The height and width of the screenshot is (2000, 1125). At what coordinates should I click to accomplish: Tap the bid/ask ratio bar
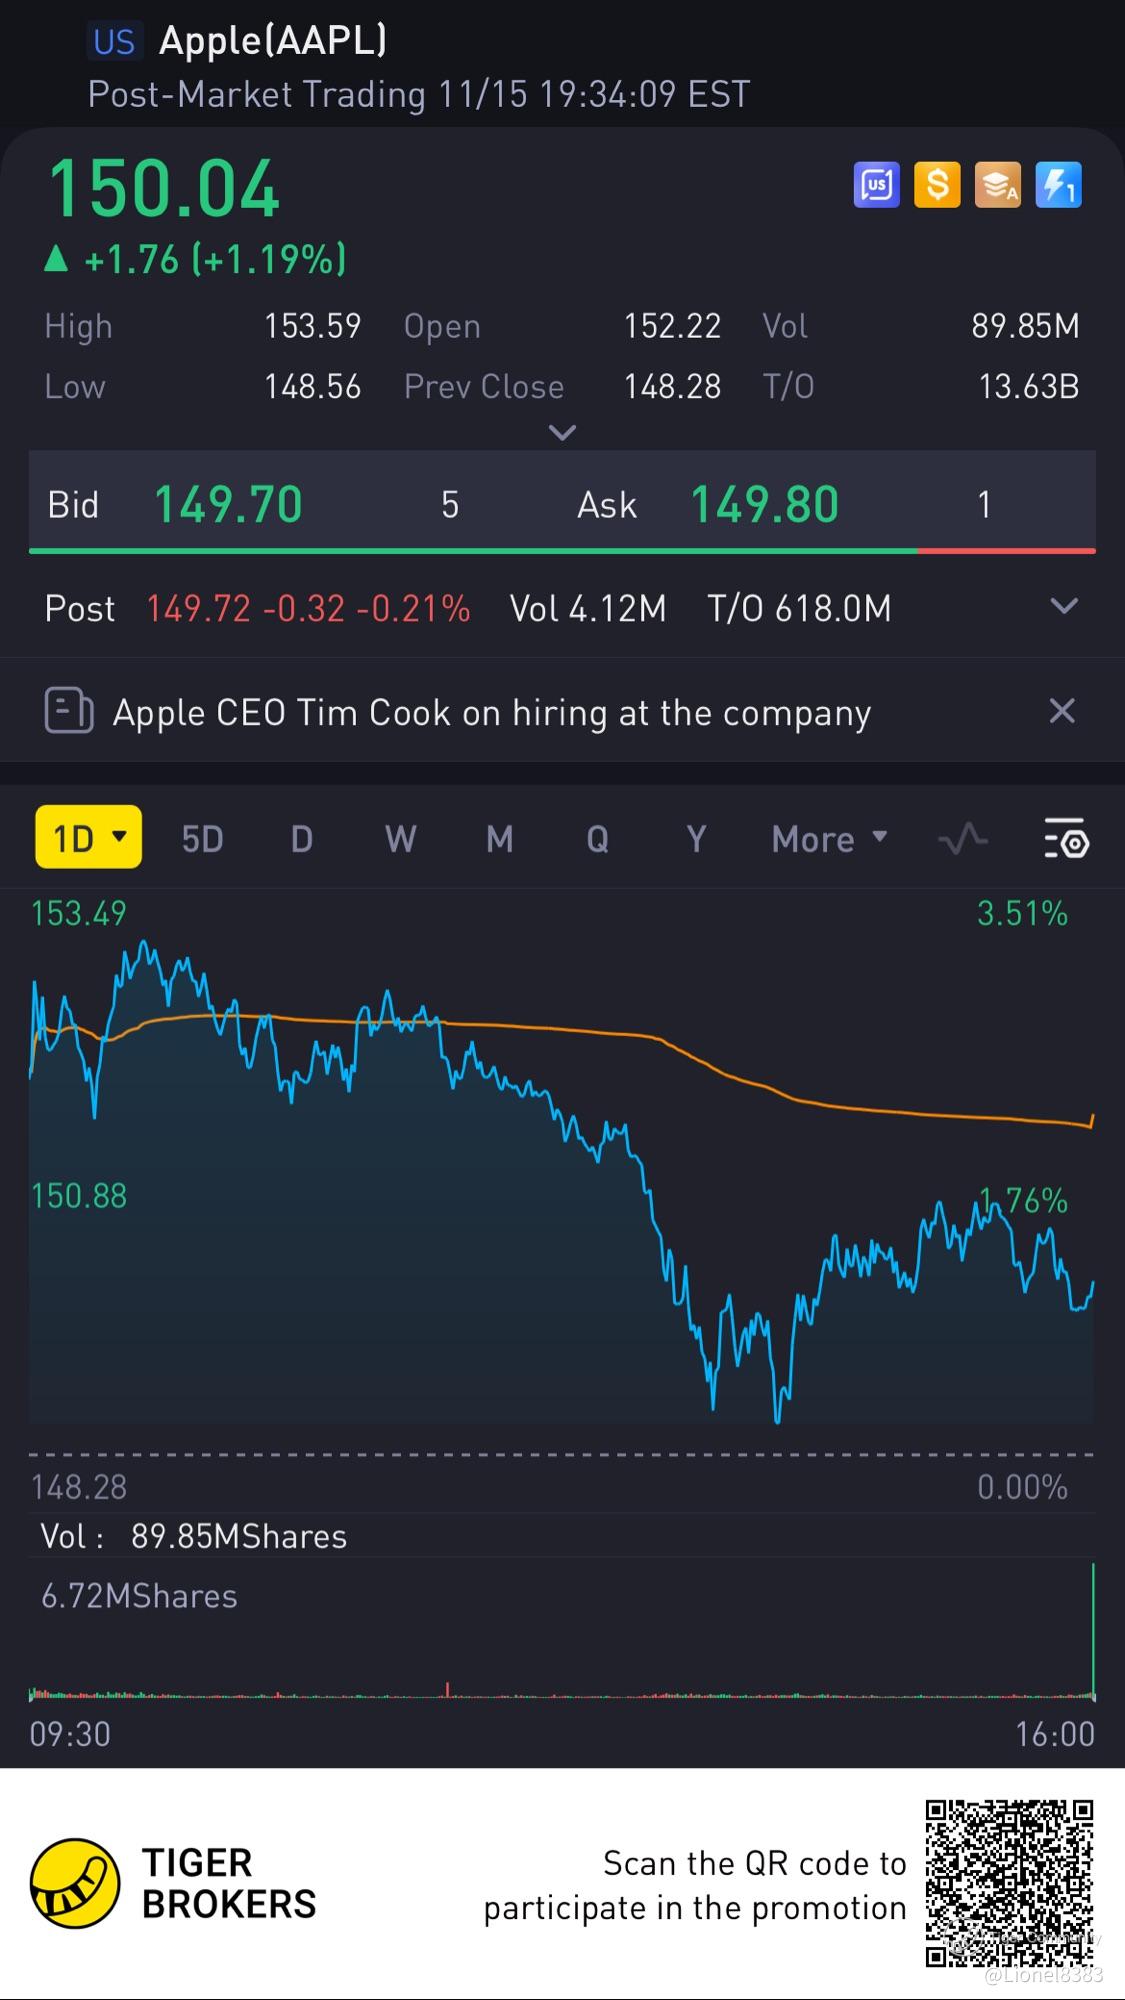click(x=562, y=550)
